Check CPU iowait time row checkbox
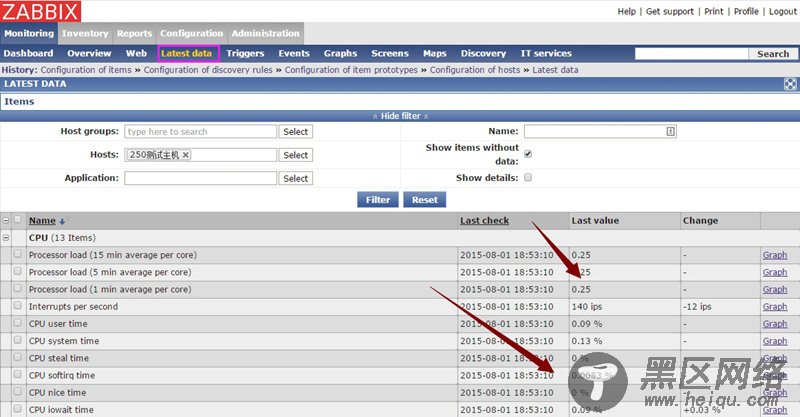 (x=18, y=409)
